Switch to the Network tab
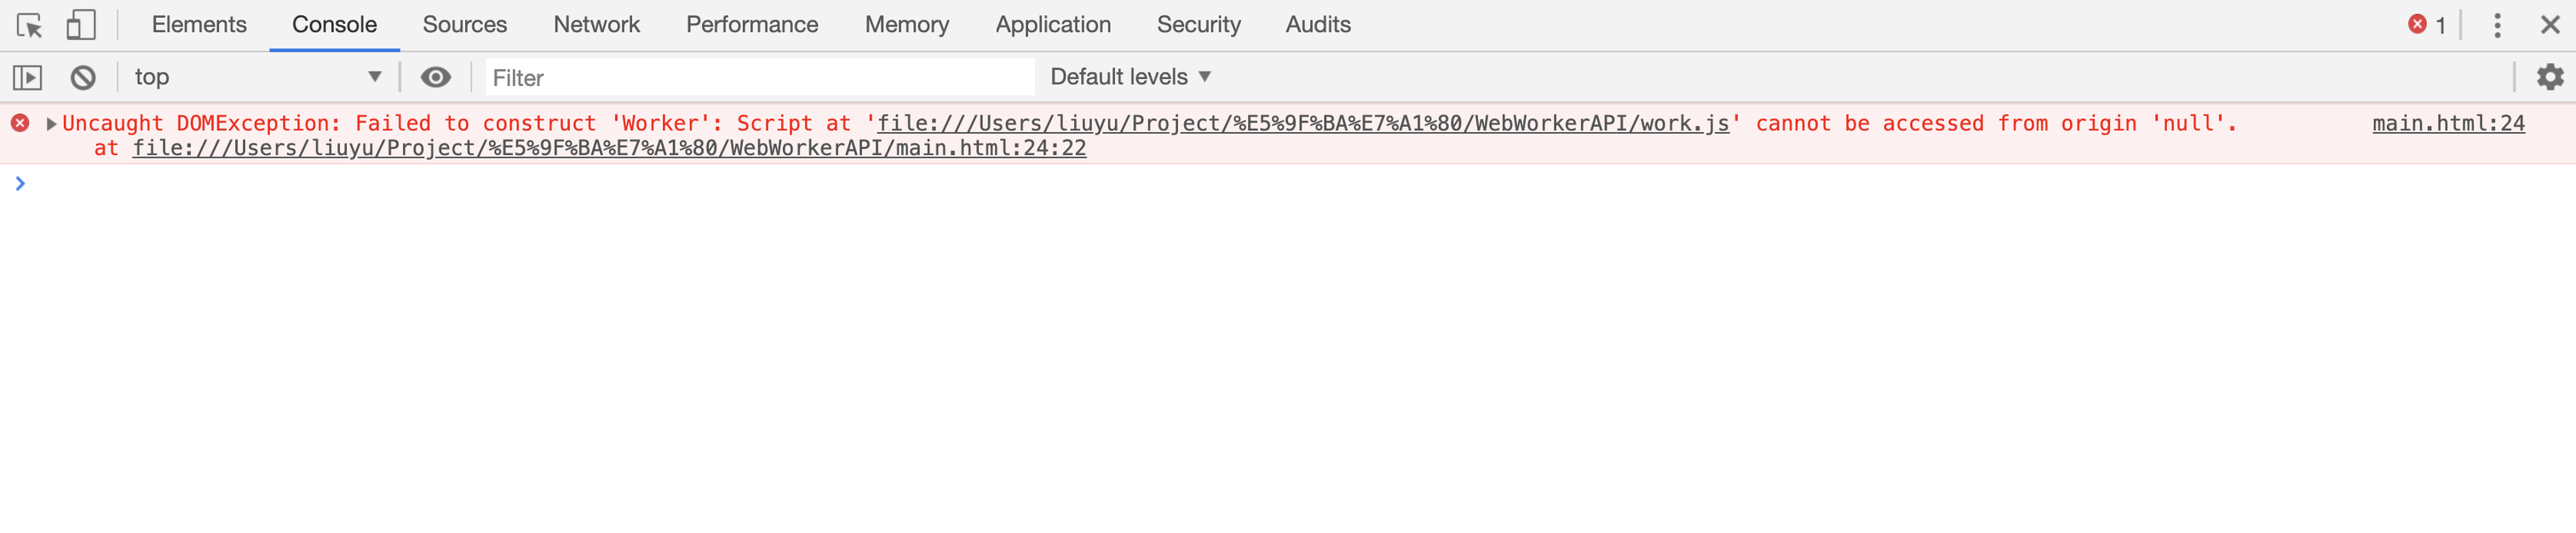This screenshot has height=533, width=2576. [596, 25]
